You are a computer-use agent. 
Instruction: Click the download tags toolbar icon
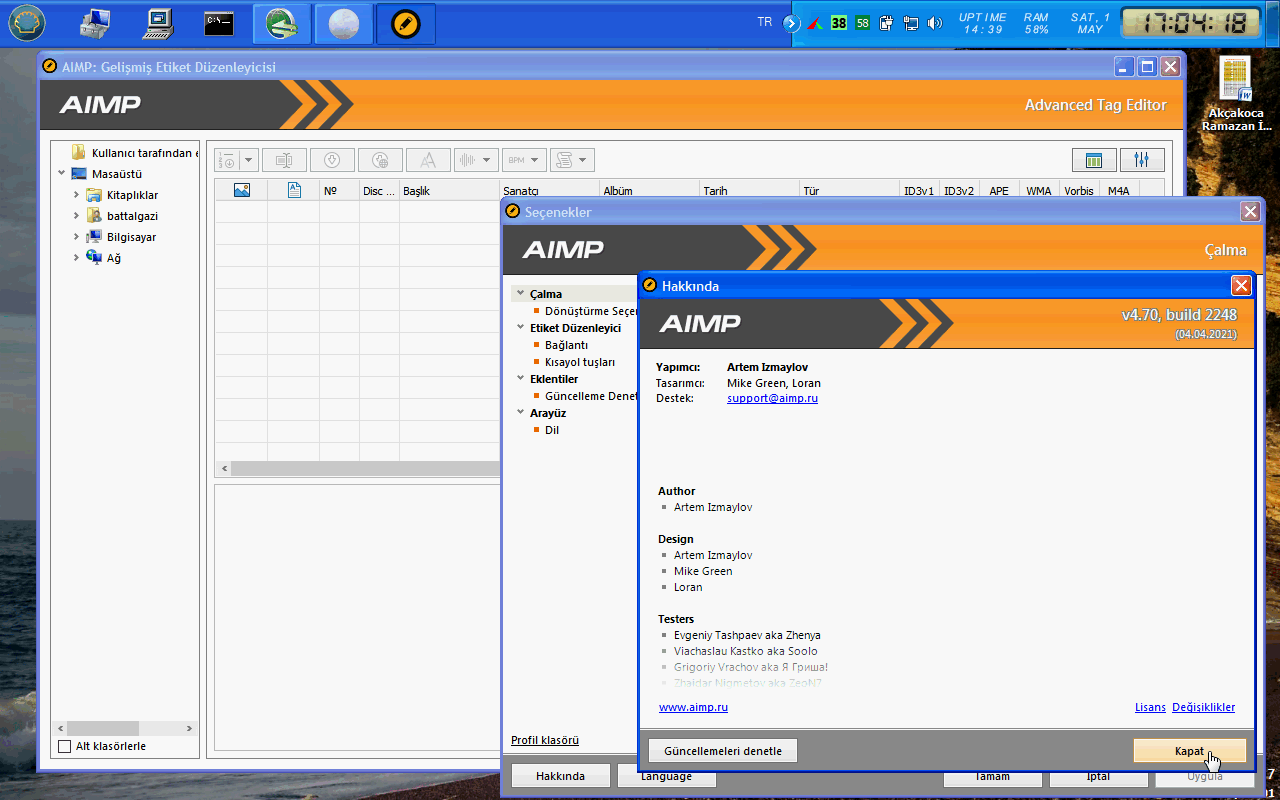point(332,160)
